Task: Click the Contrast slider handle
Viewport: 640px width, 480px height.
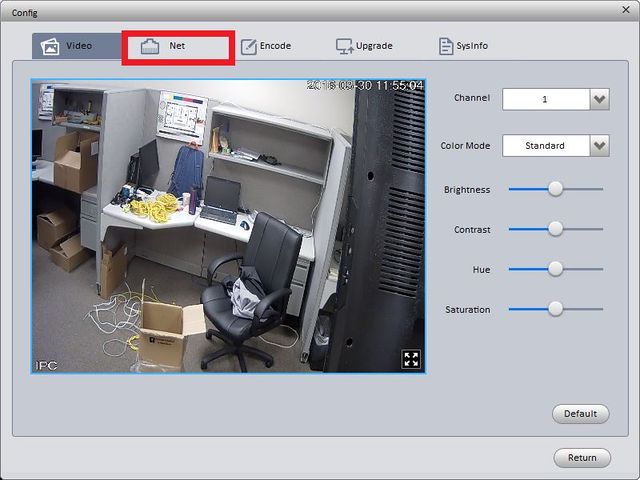Action: [x=555, y=229]
